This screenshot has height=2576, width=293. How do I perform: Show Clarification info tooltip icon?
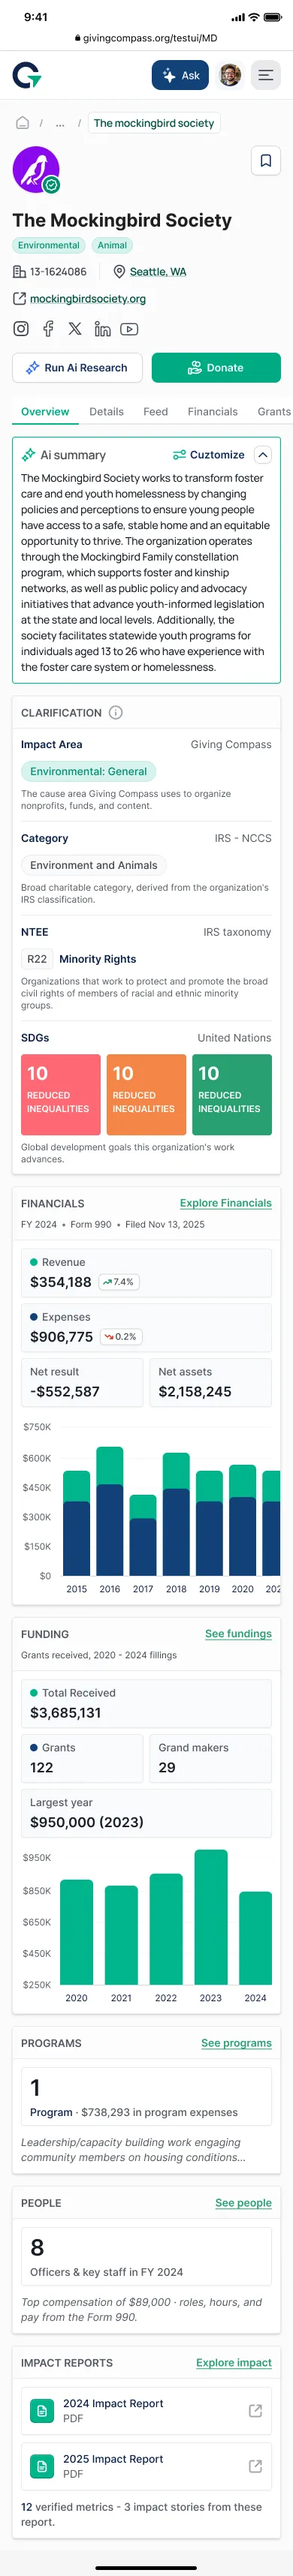[x=115, y=713]
